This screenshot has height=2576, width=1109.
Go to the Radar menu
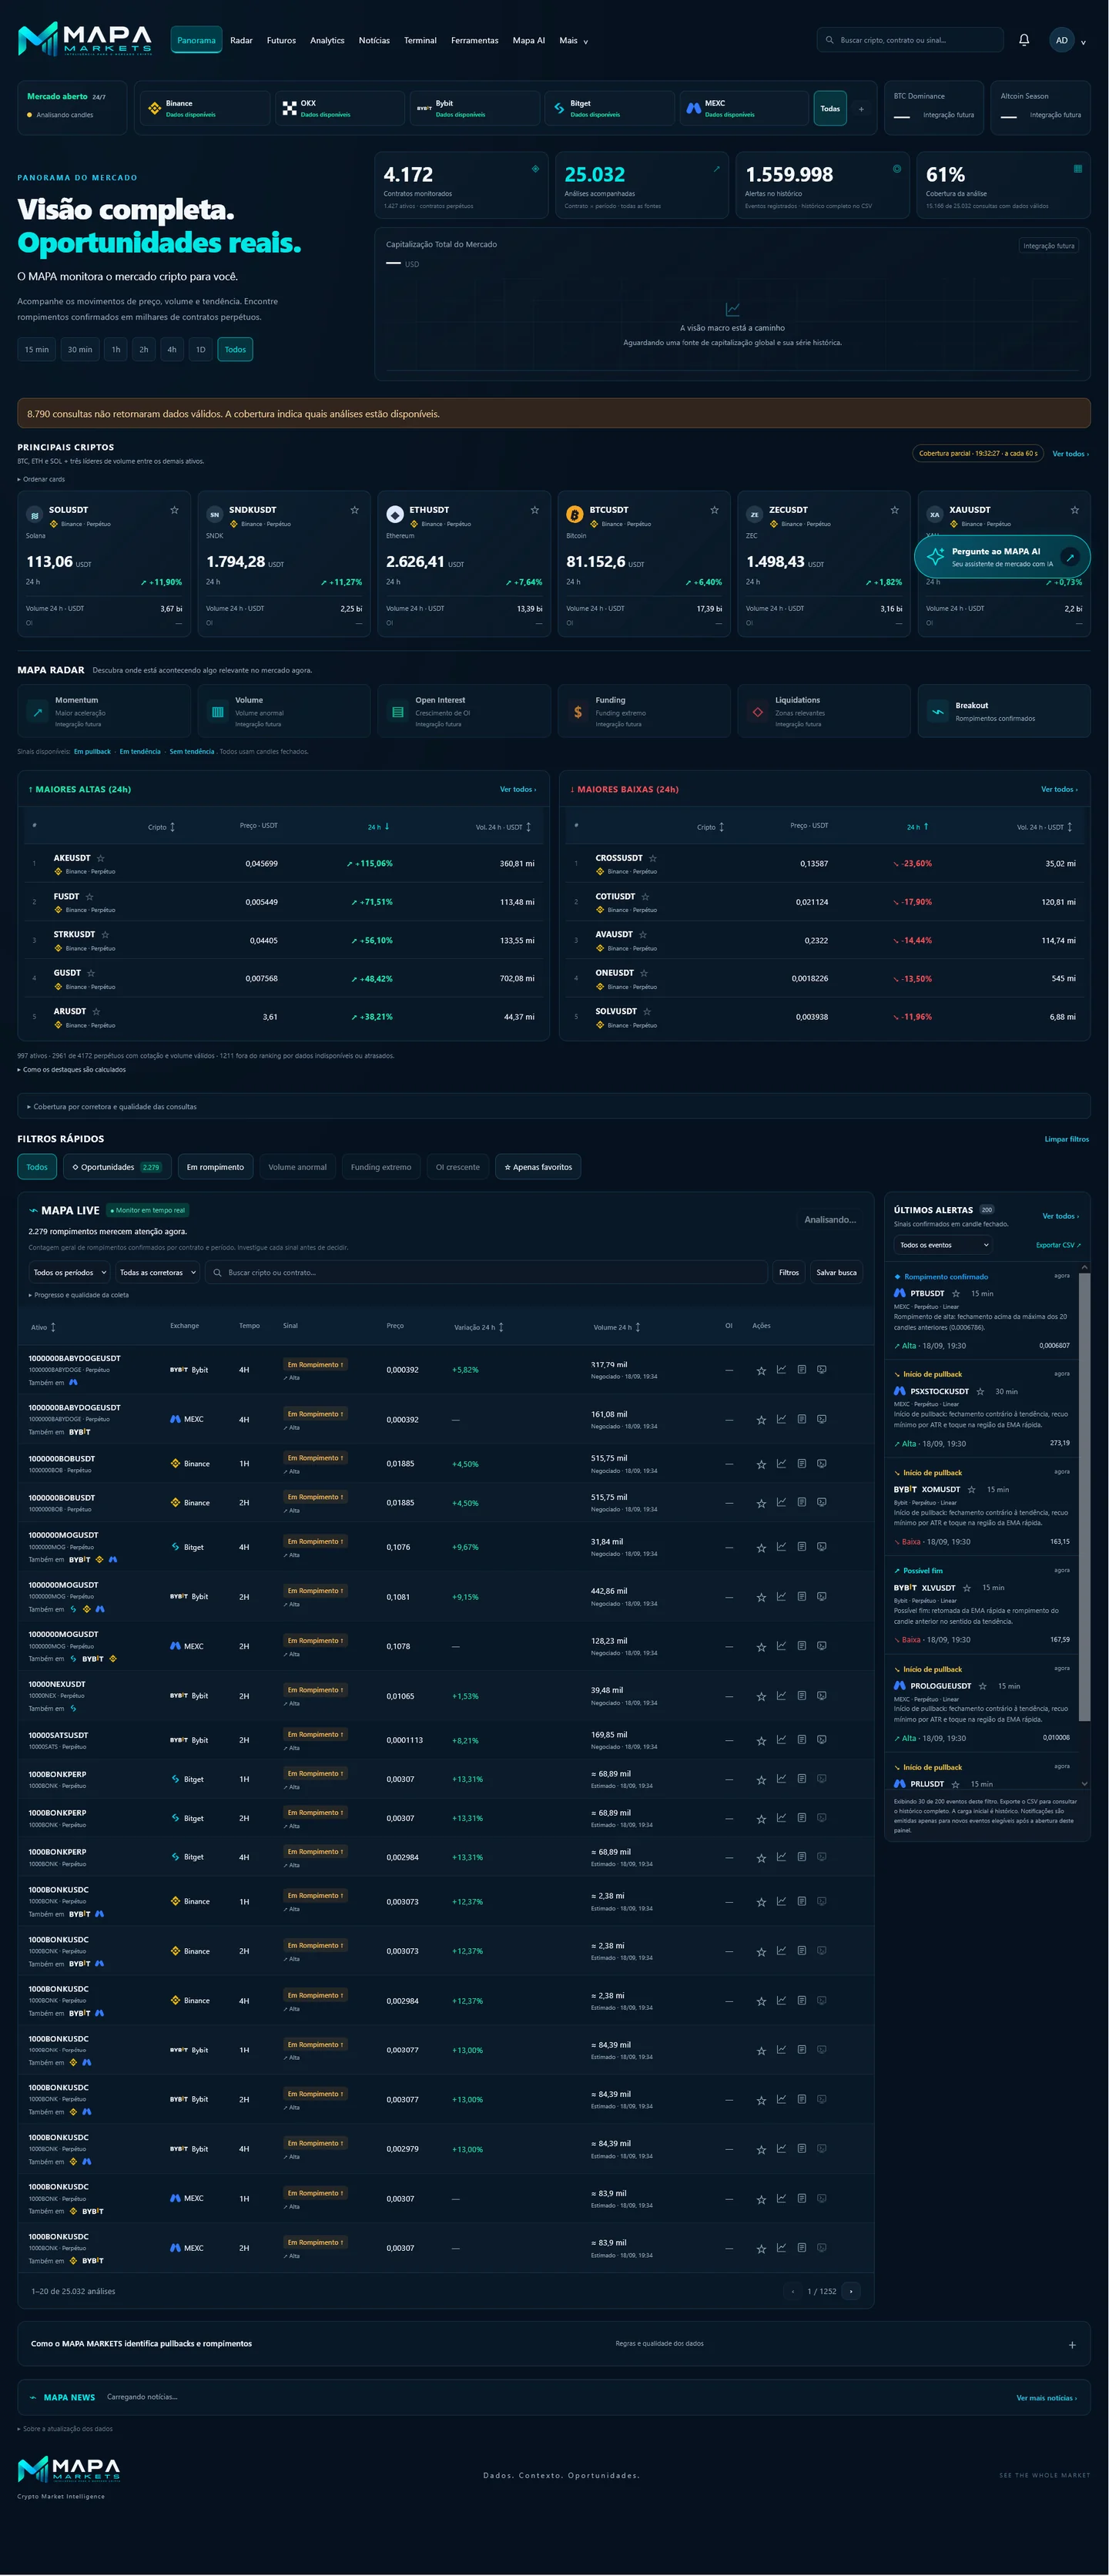pos(241,41)
